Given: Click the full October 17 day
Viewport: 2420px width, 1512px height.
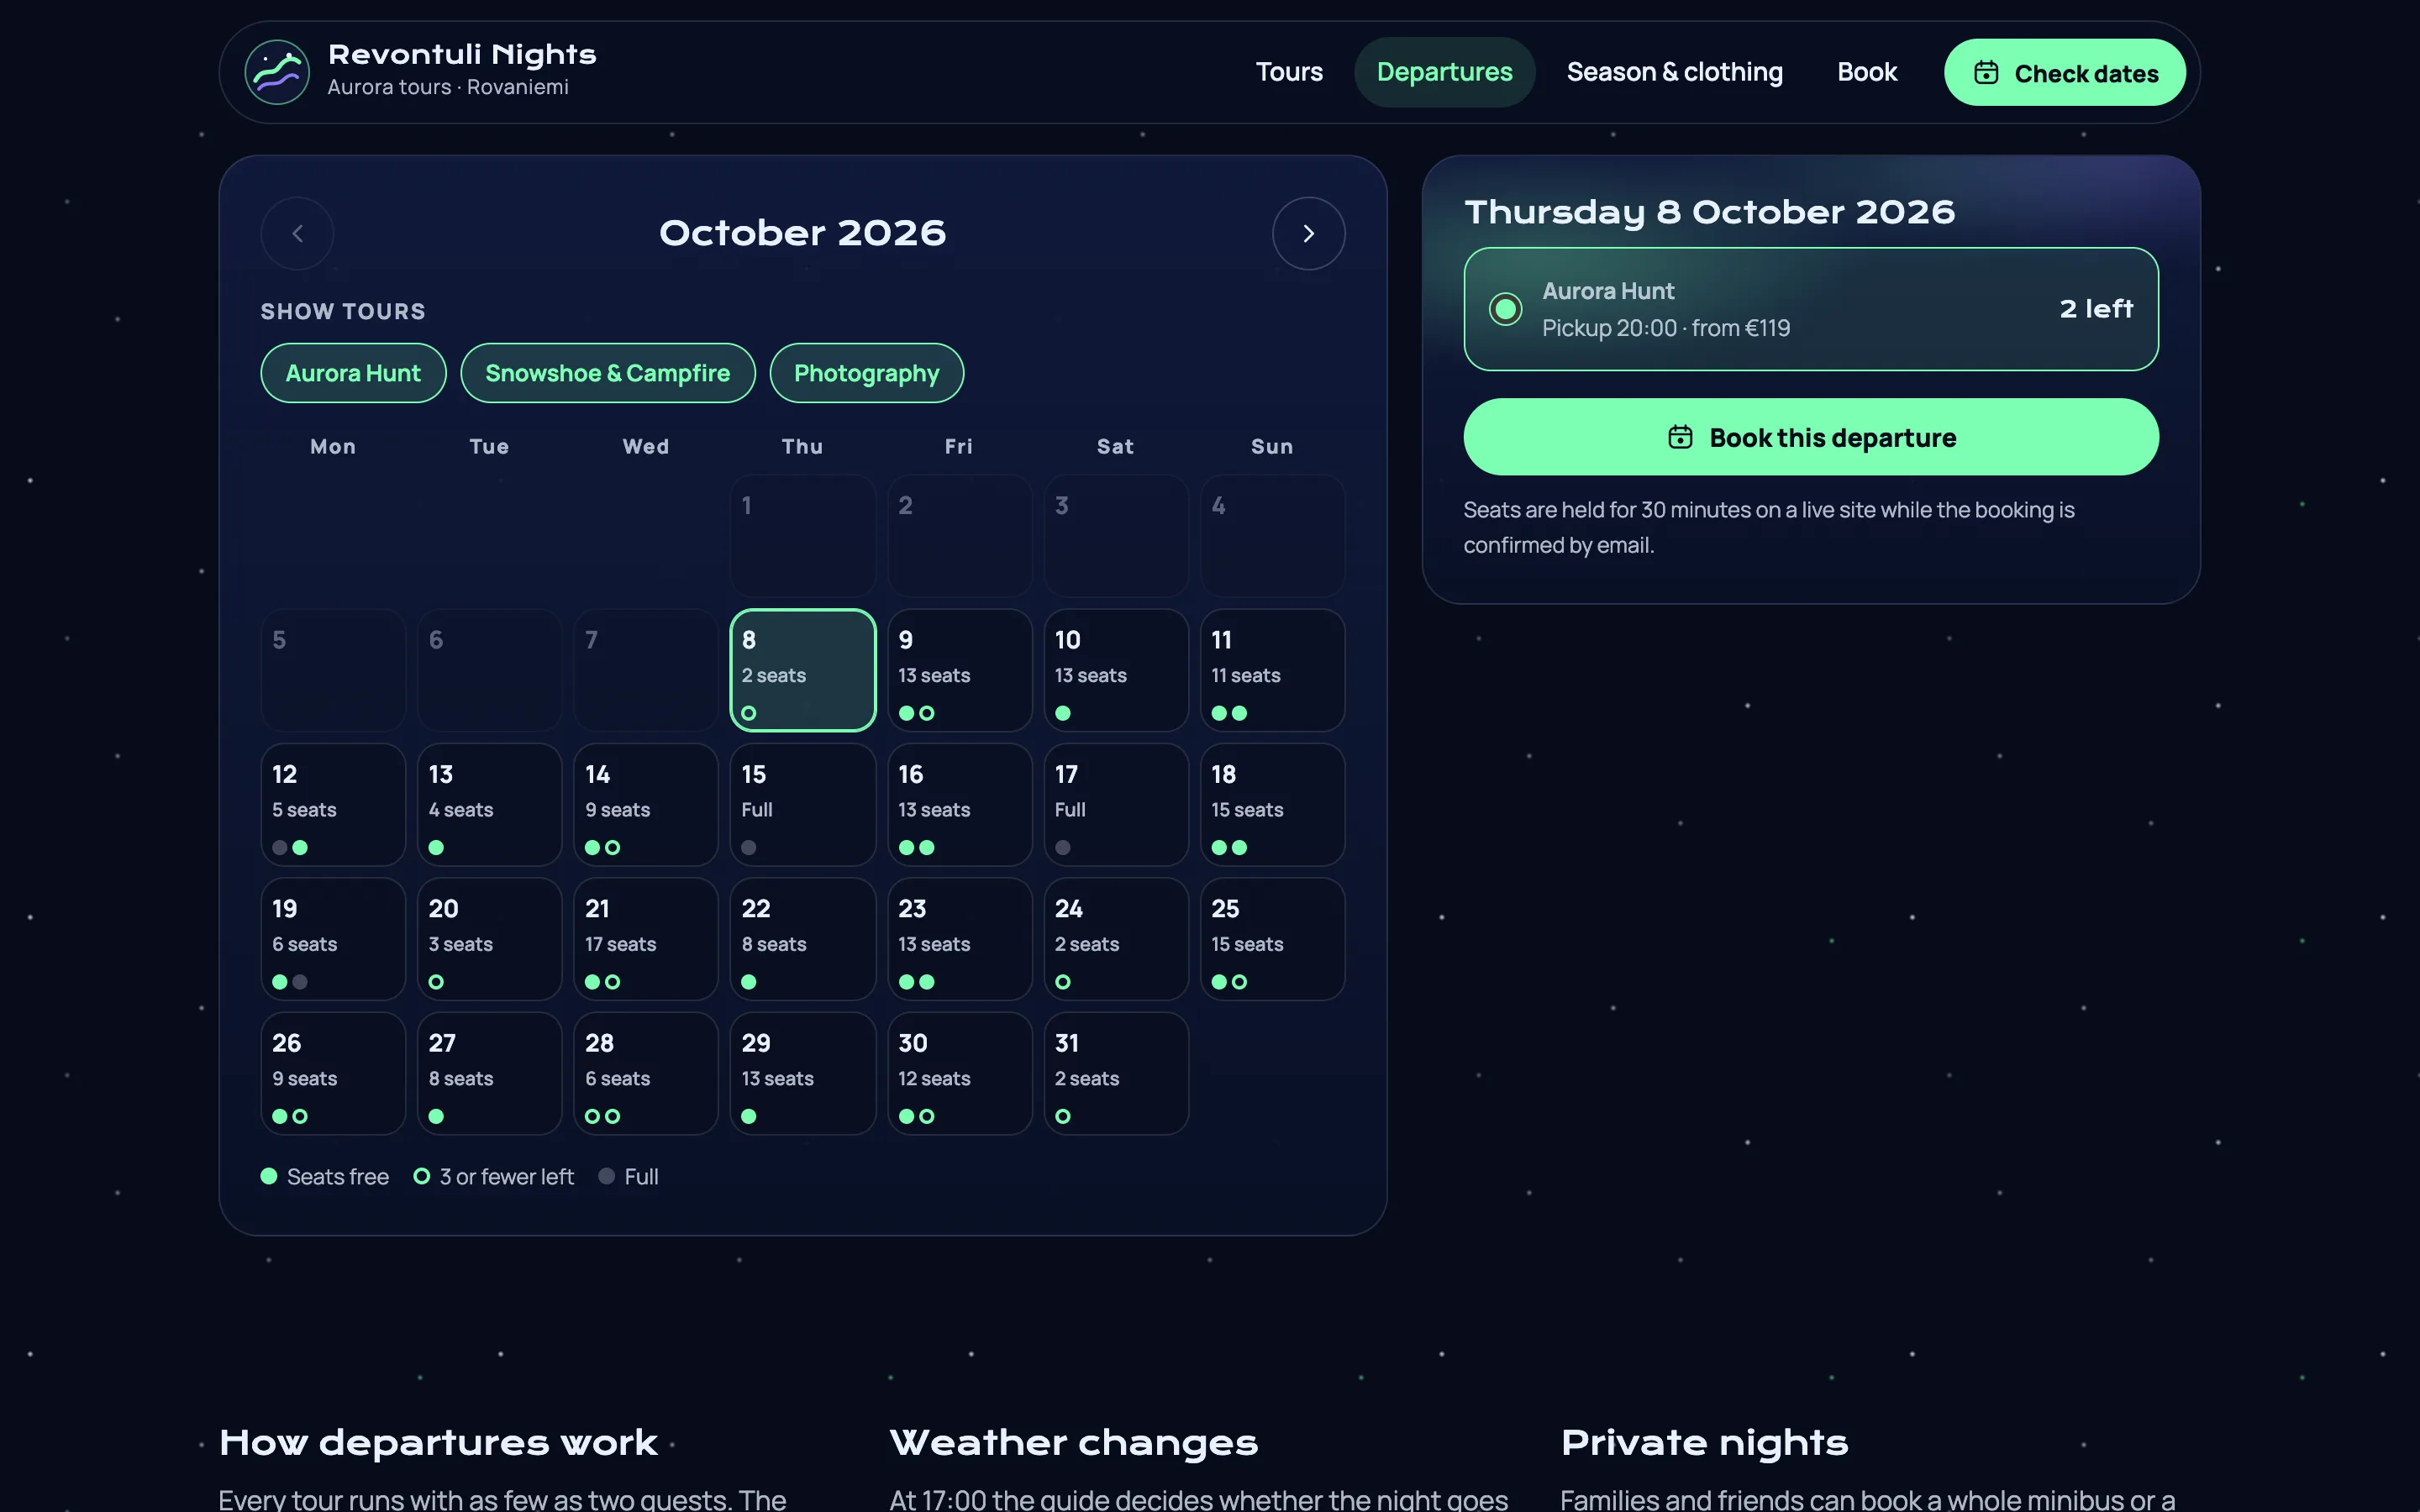Looking at the screenshot, I should 1116,804.
